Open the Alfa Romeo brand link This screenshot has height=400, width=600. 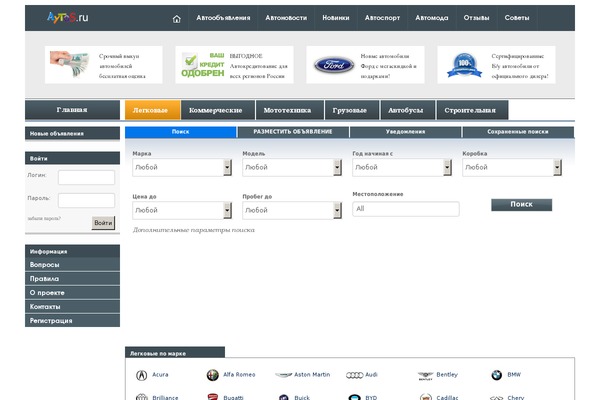(x=239, y=375)
